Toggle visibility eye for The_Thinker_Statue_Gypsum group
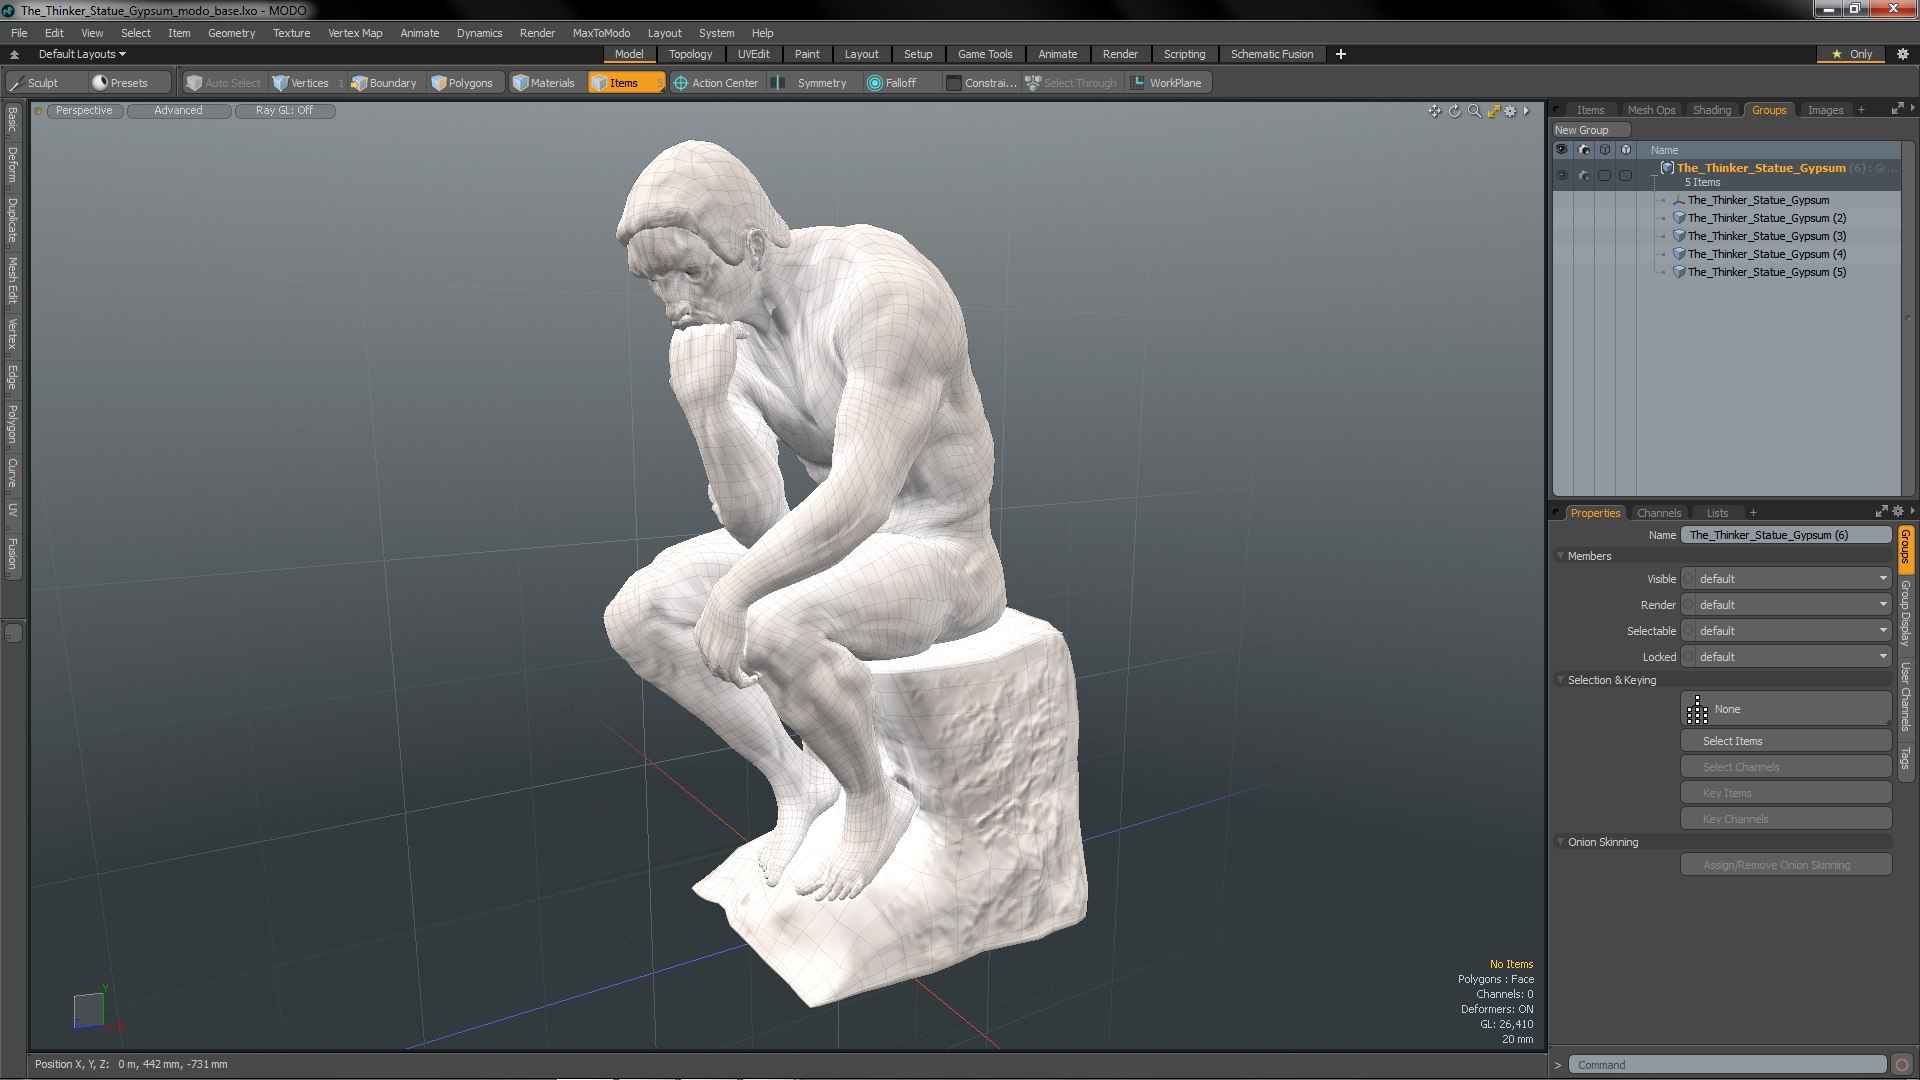 tap(1562, 175)
